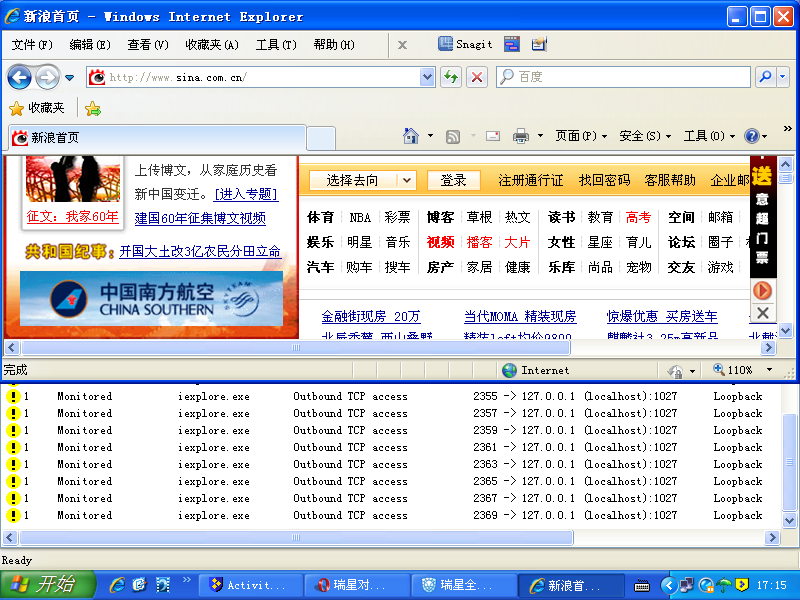Open the 建国60年征集博文视频 link
The width and height of the screenshot is (800, 600).
pyautogui.click(x=200, y=218)
